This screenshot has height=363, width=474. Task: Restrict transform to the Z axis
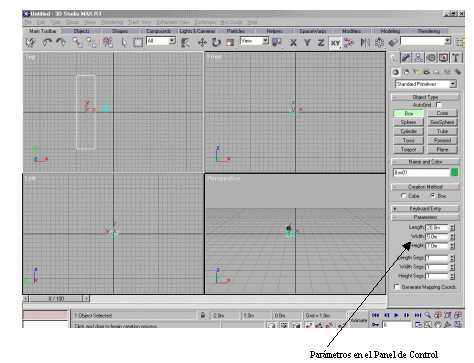[321, 43]
